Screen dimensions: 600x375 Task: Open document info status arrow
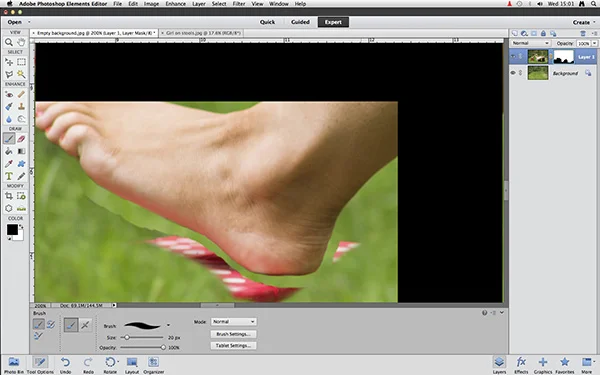[x=114, y=305]
